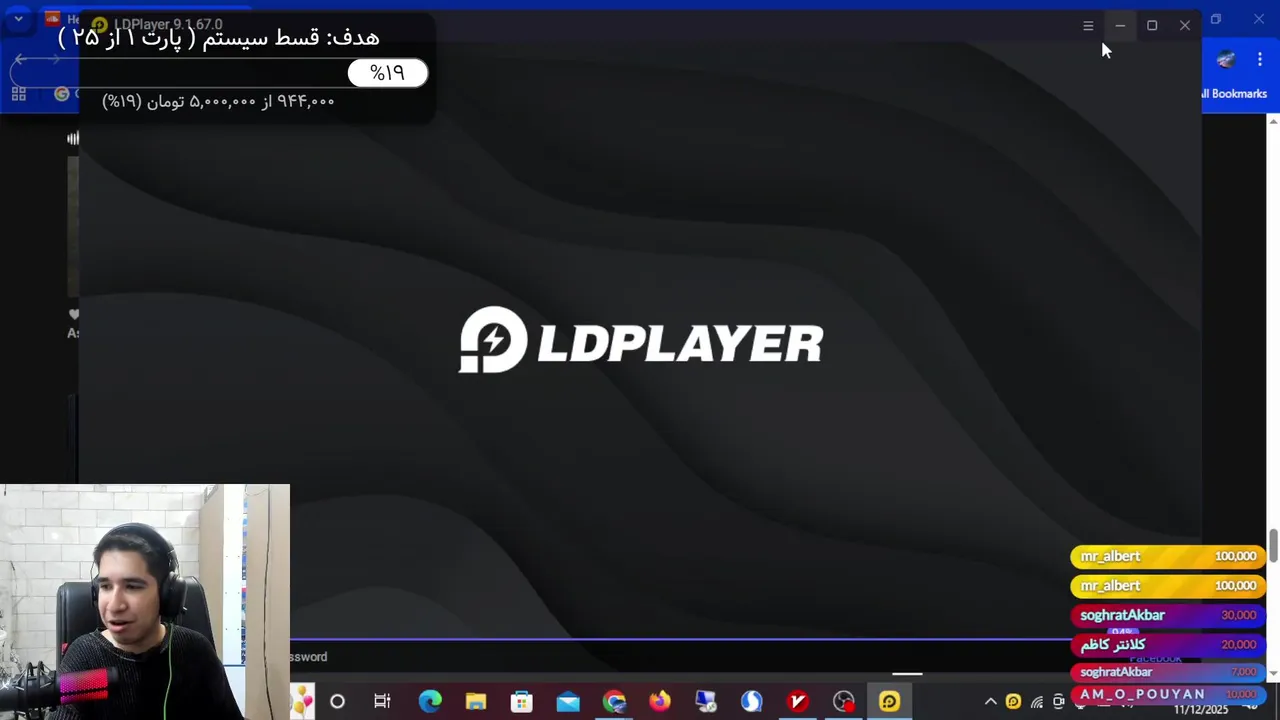This screenshot has width=1280, height=720.
Task: Restore down the Chrome window
Action: (x=1216, y=19)
